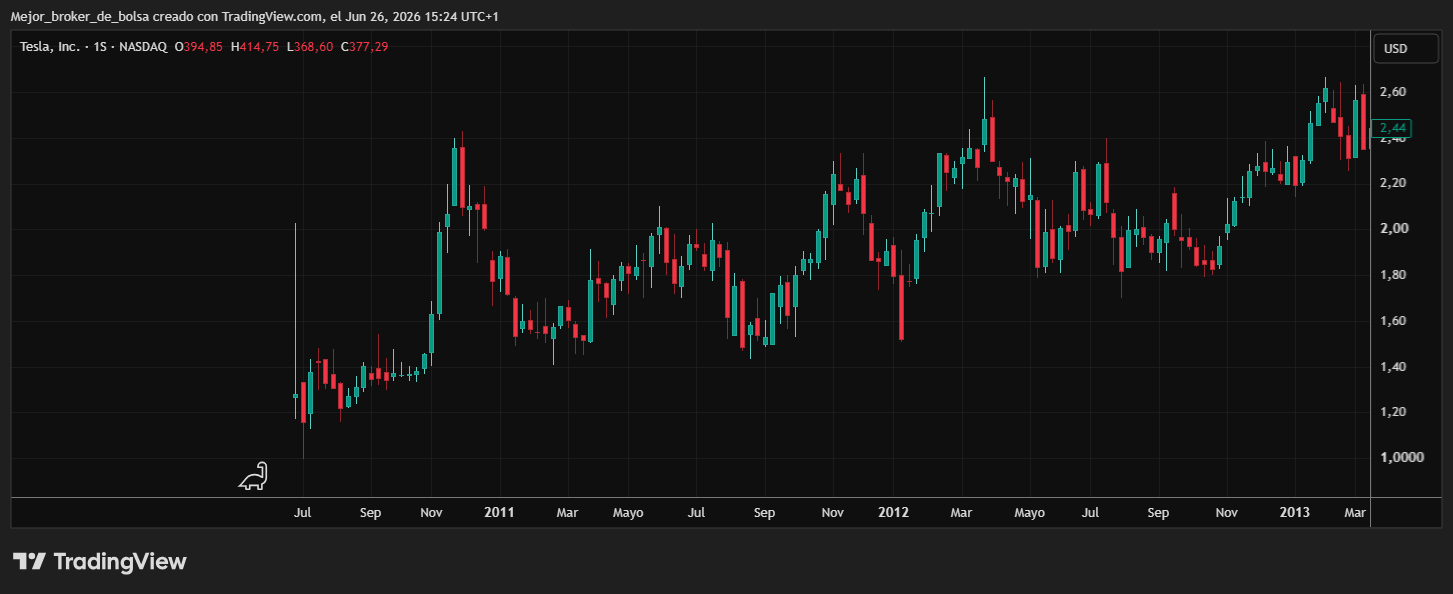Click the Mar label just after 2012
This screenshot has width=1453, height=594.
pyautogui.click(x=961, y=513)
